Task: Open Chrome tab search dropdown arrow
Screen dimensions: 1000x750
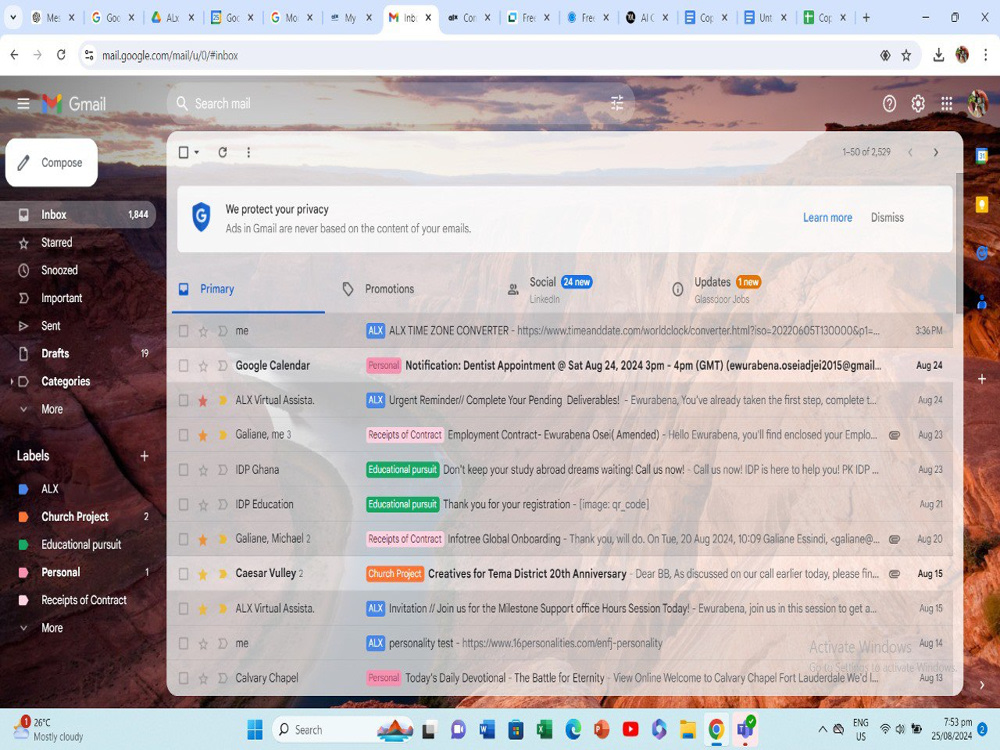Action: 13,18
